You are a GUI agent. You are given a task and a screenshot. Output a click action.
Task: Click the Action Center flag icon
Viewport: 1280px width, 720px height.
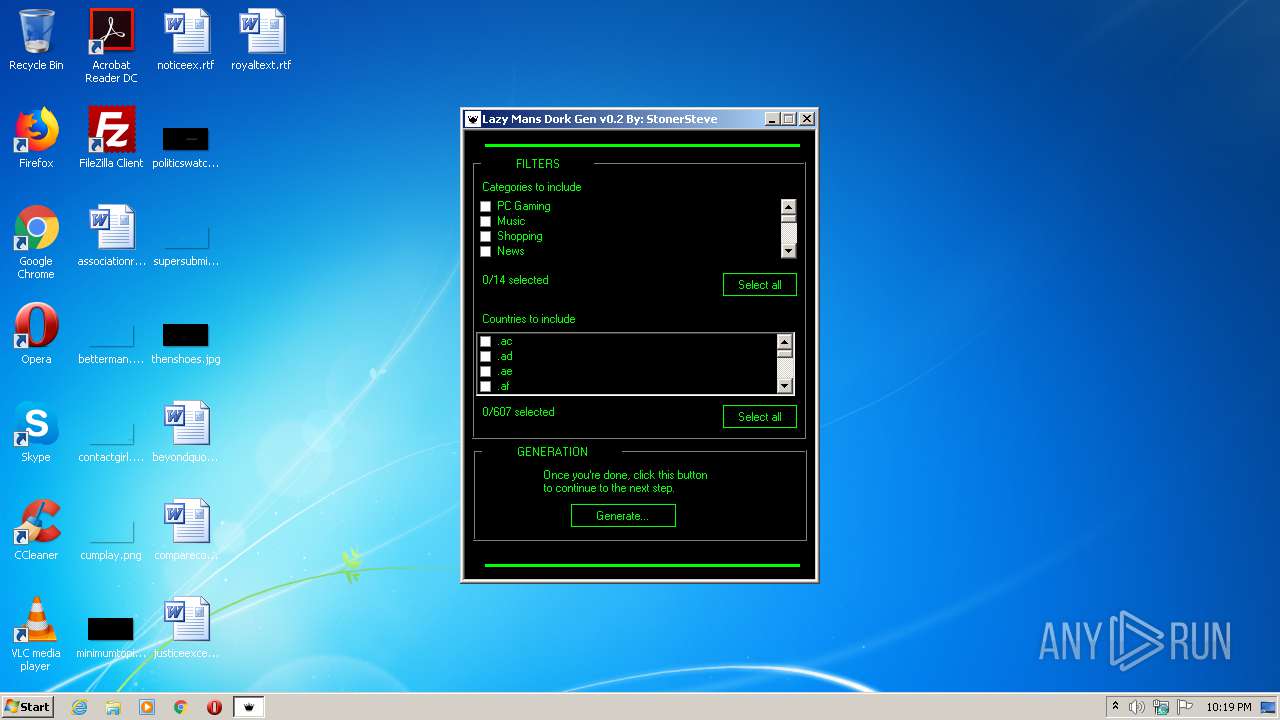[x=1185, y=707]
